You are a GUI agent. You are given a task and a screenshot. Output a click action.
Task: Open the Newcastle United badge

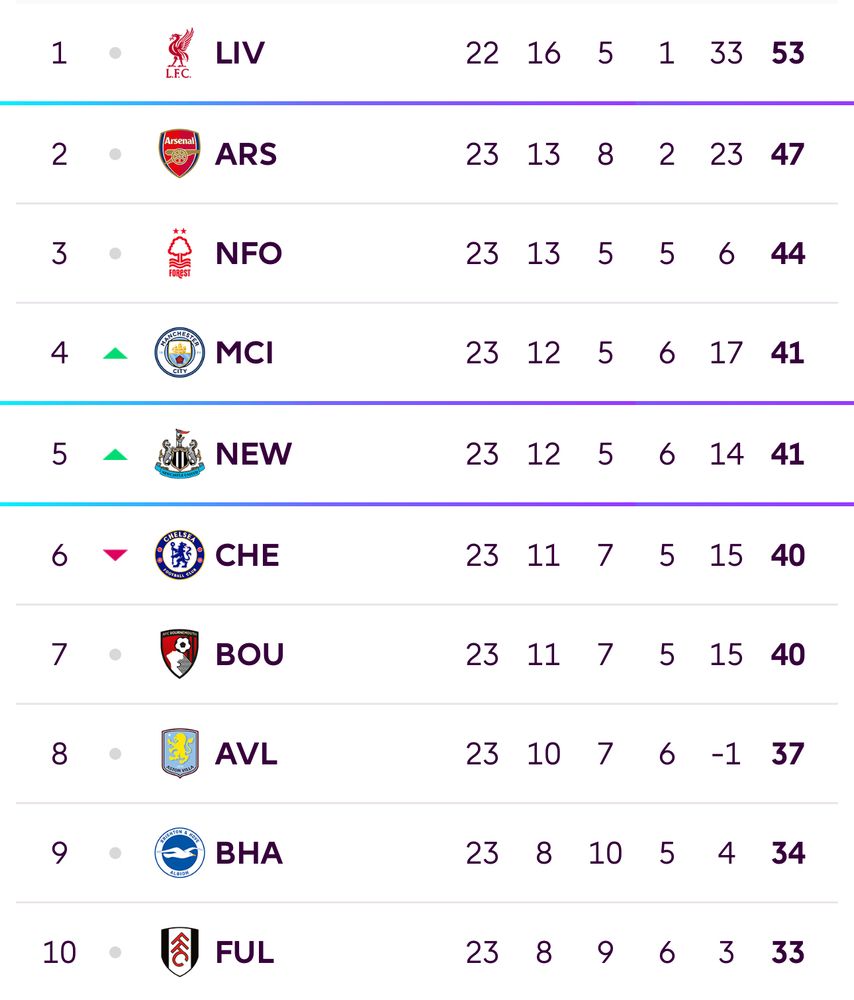pyautogui.click(x=180, y=454)
